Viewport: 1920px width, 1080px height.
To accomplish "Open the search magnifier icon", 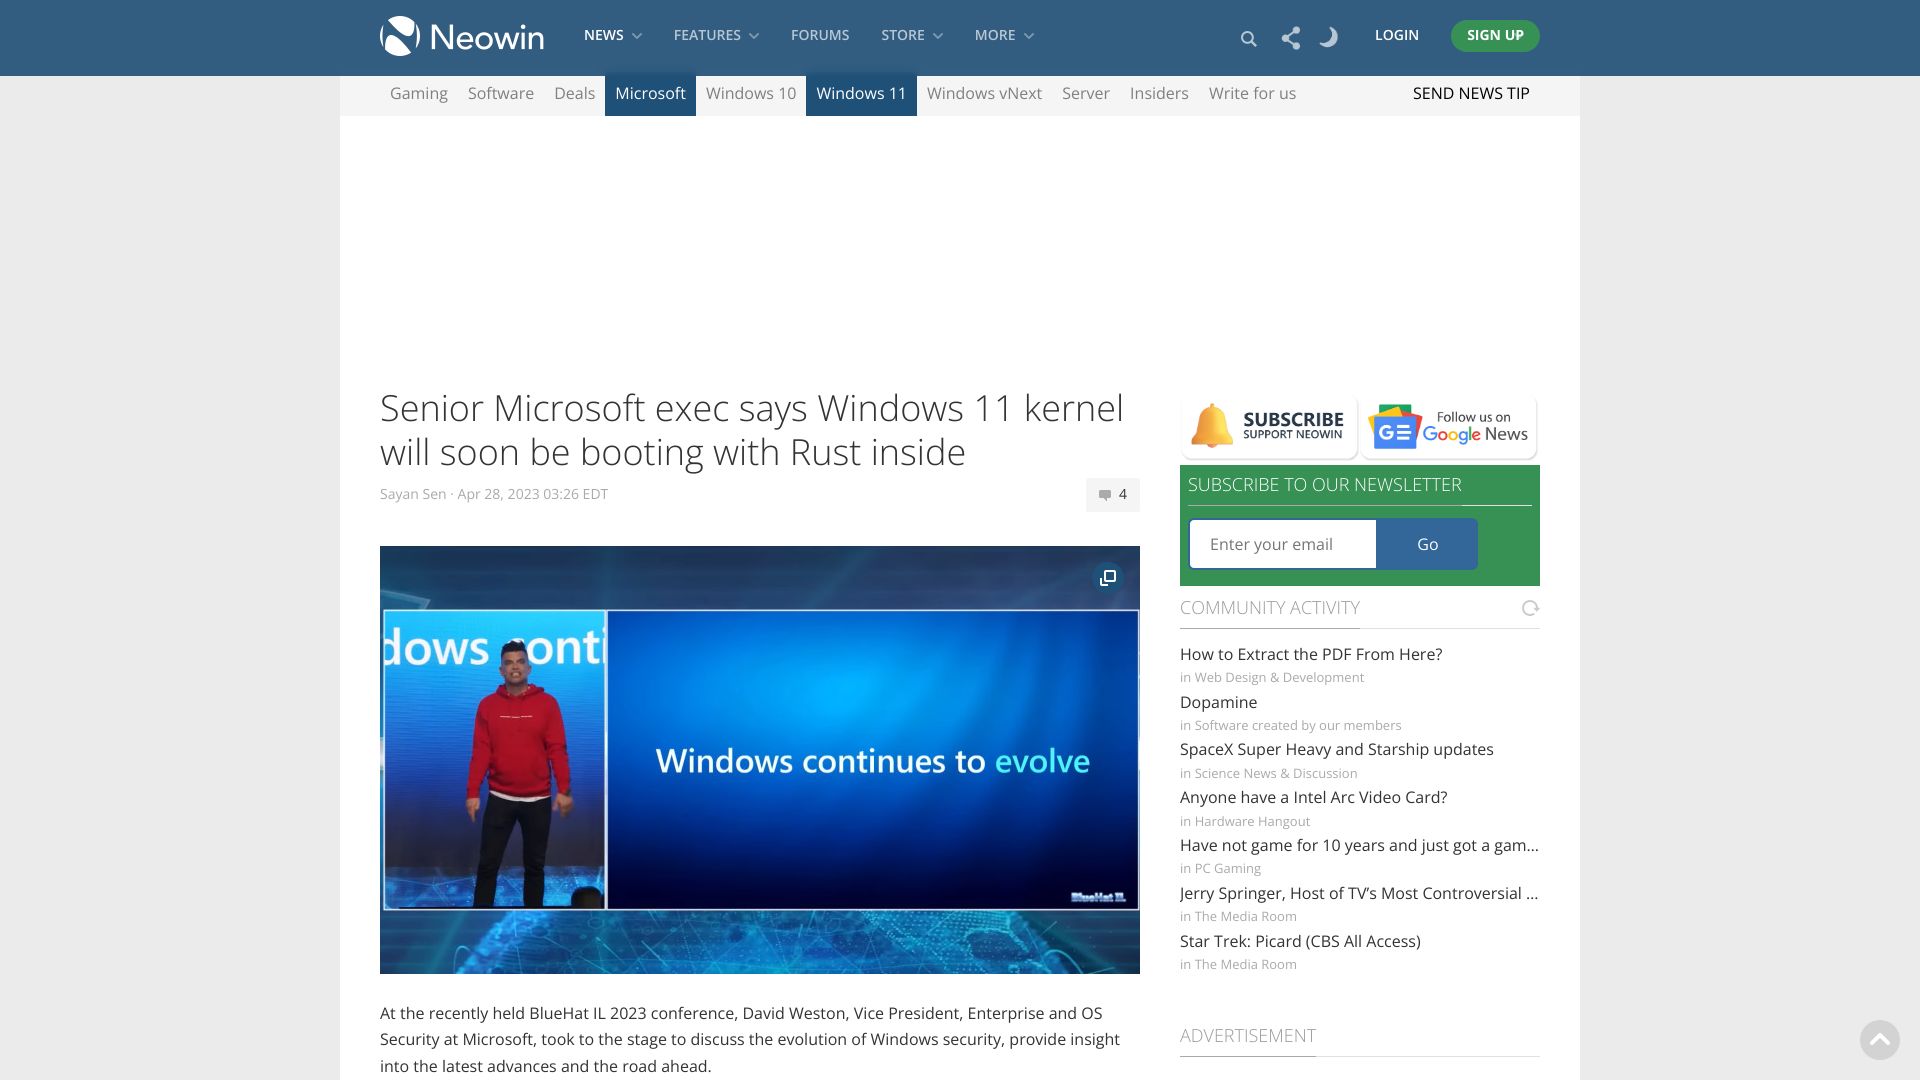I will tap(1248, 39).
